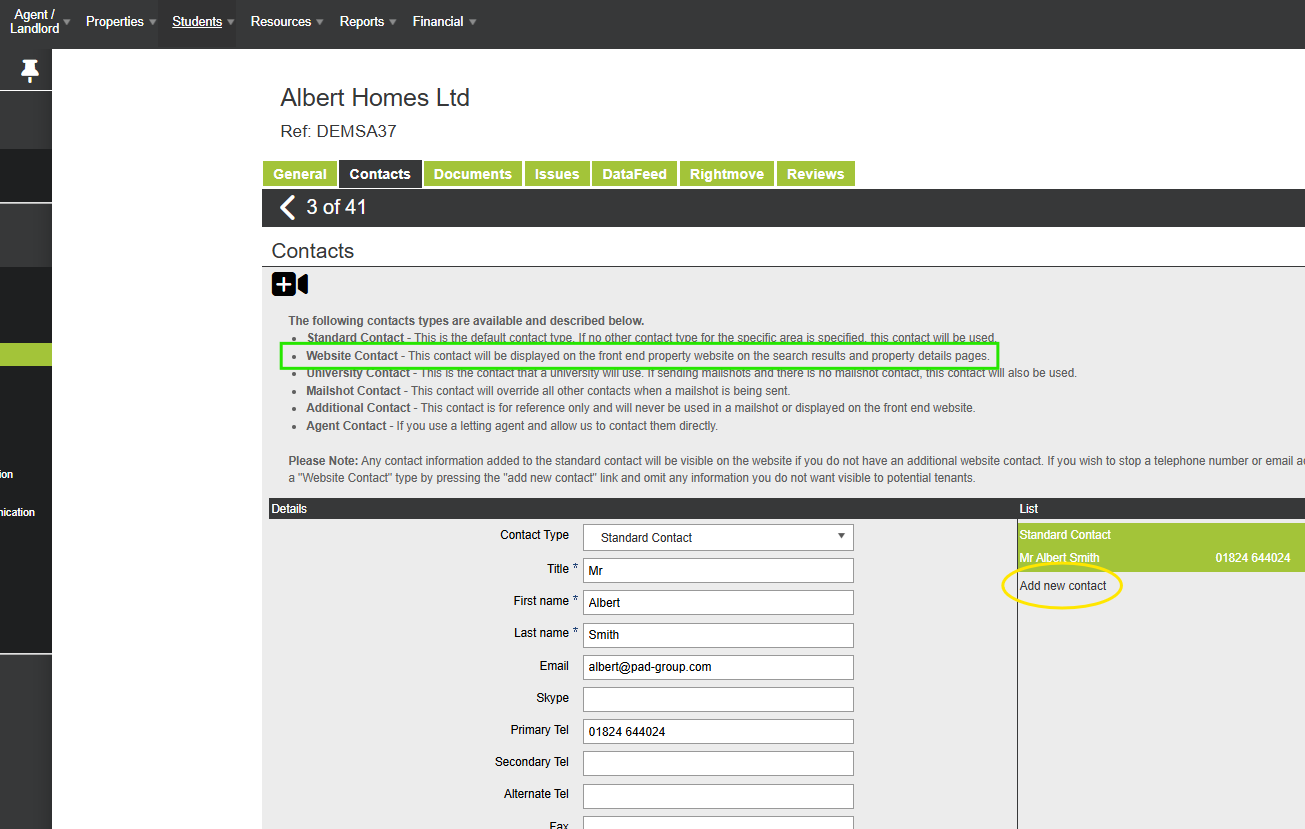Click the pin icon in the sidebar
Screen dimensions: 1305x829
[30, 70]
